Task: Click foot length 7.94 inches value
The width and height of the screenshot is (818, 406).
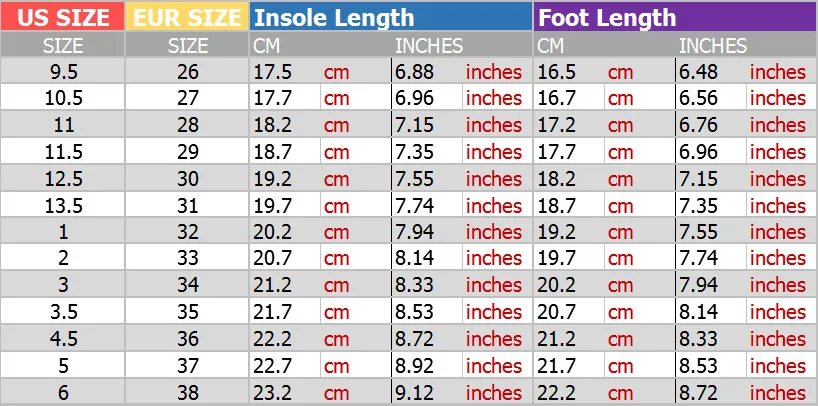Action: point(698,286)
